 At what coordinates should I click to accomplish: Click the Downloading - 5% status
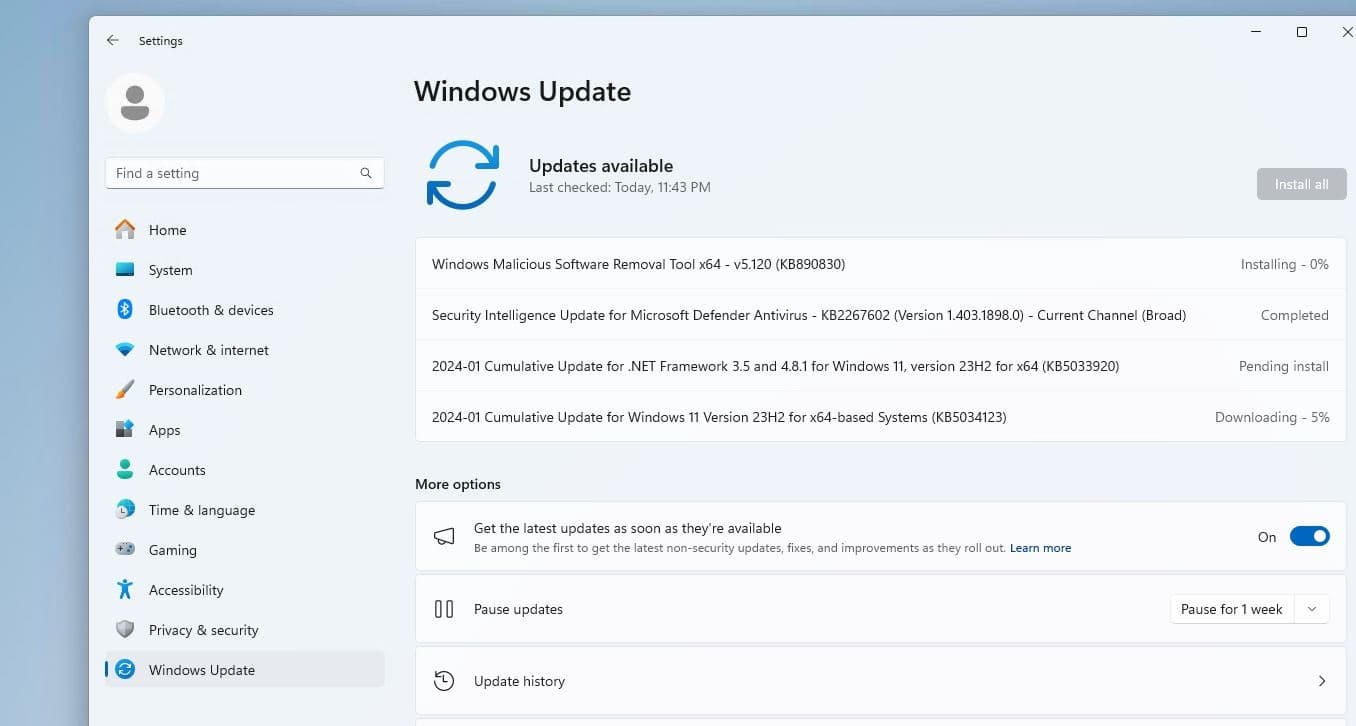click(1272, 417)
